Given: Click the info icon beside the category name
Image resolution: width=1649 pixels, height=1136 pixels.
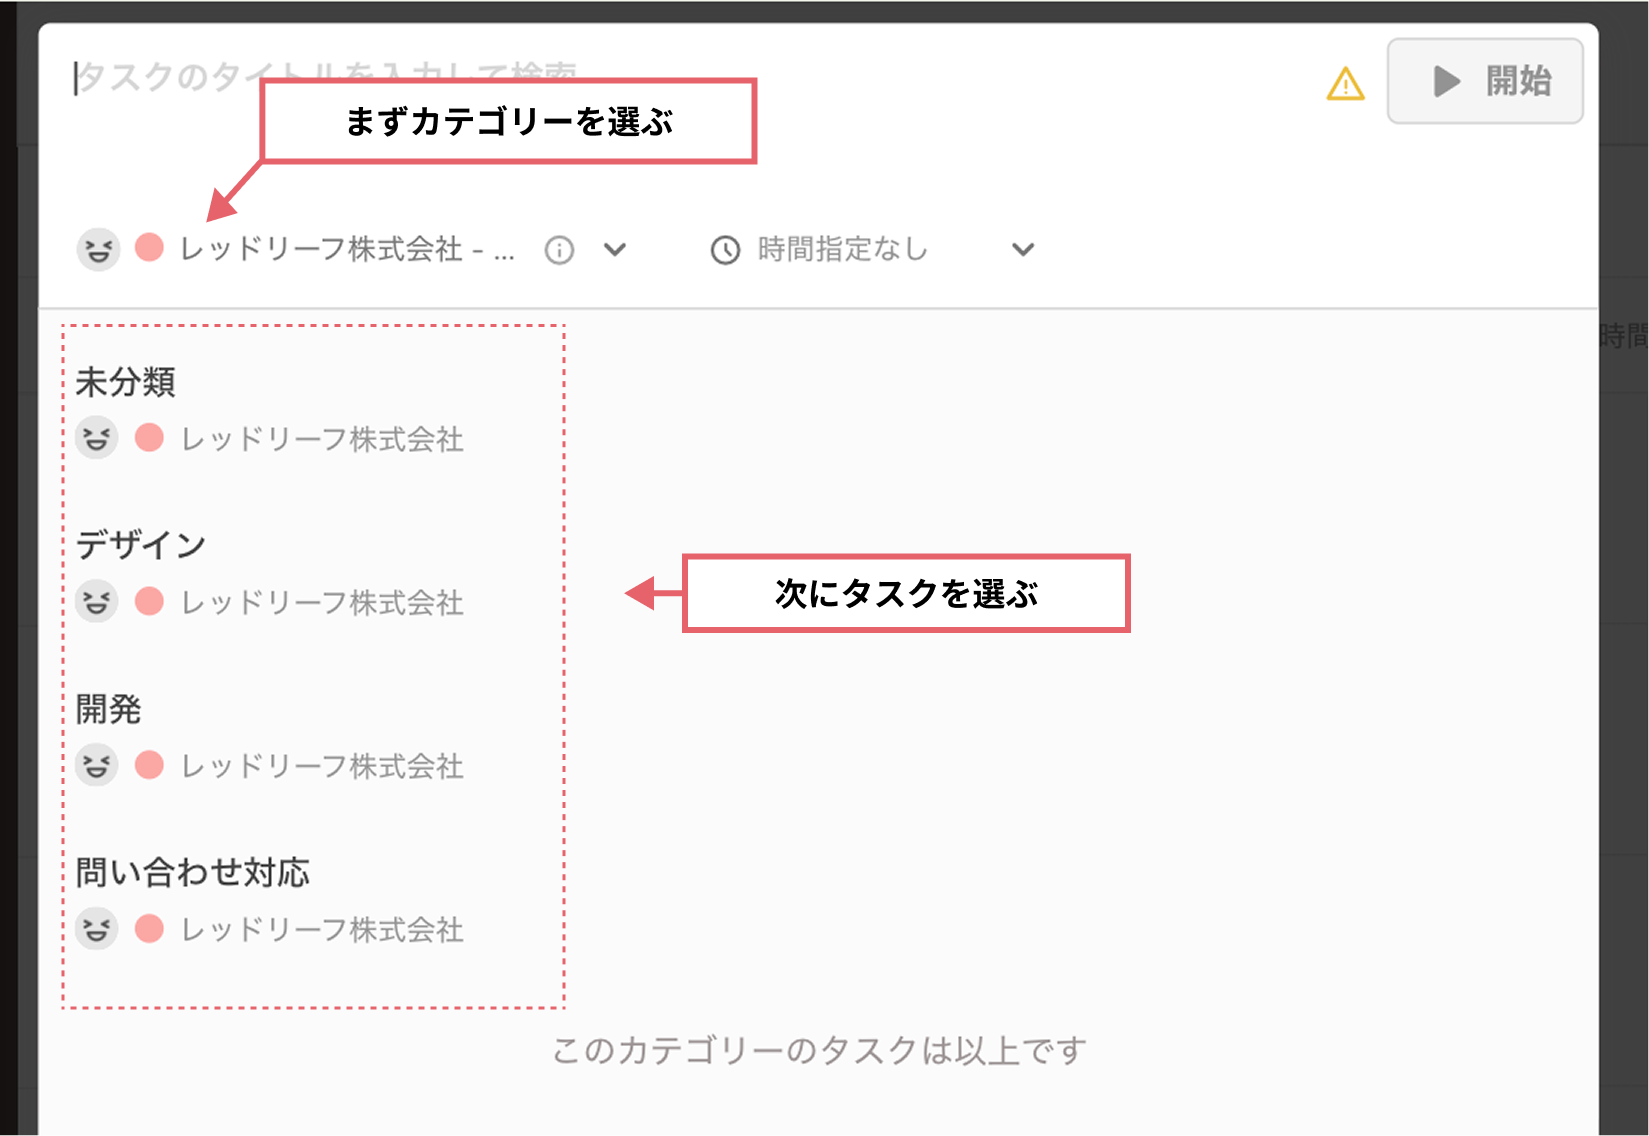Looking at the screenshot, I should coord(561,250).
